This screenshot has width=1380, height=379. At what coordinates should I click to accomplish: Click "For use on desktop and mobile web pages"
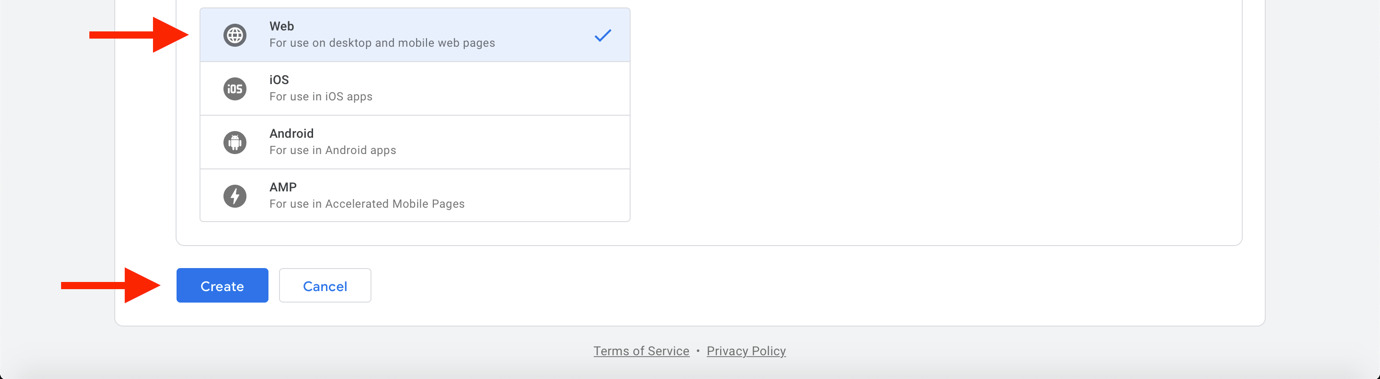tap(382, 43)
